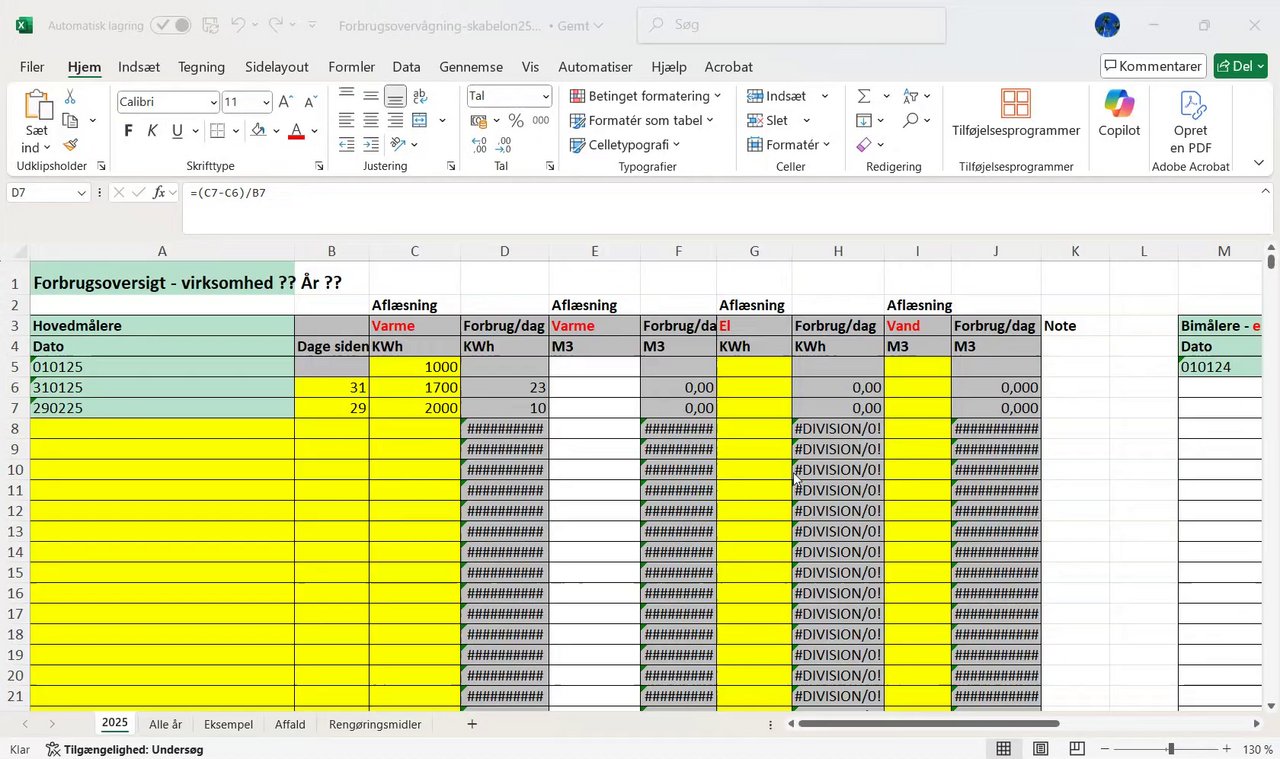Open the number format Tal dropdown
Viewport: 1280px width, 759px height.
546,97
